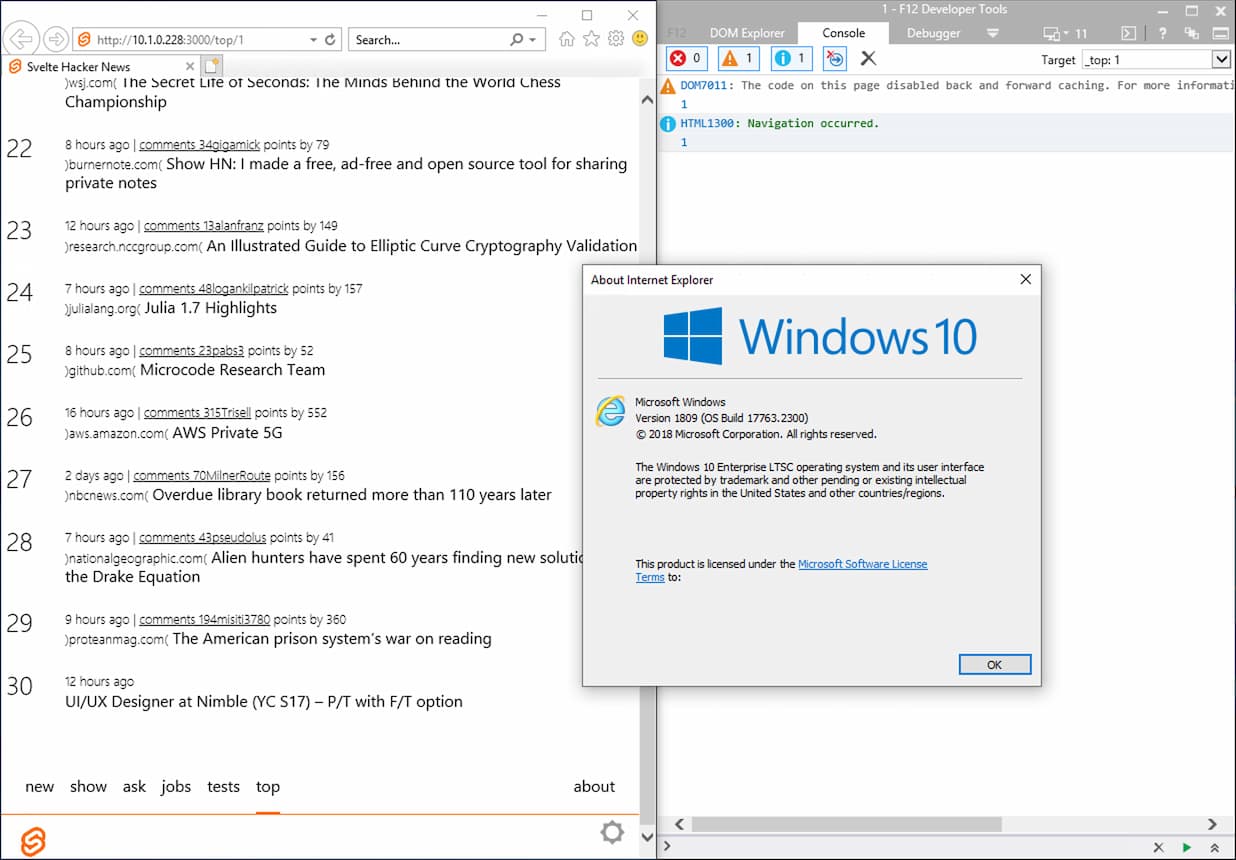Go back with the browser back arrow
1236x860 pixels.
click(21, 39)
